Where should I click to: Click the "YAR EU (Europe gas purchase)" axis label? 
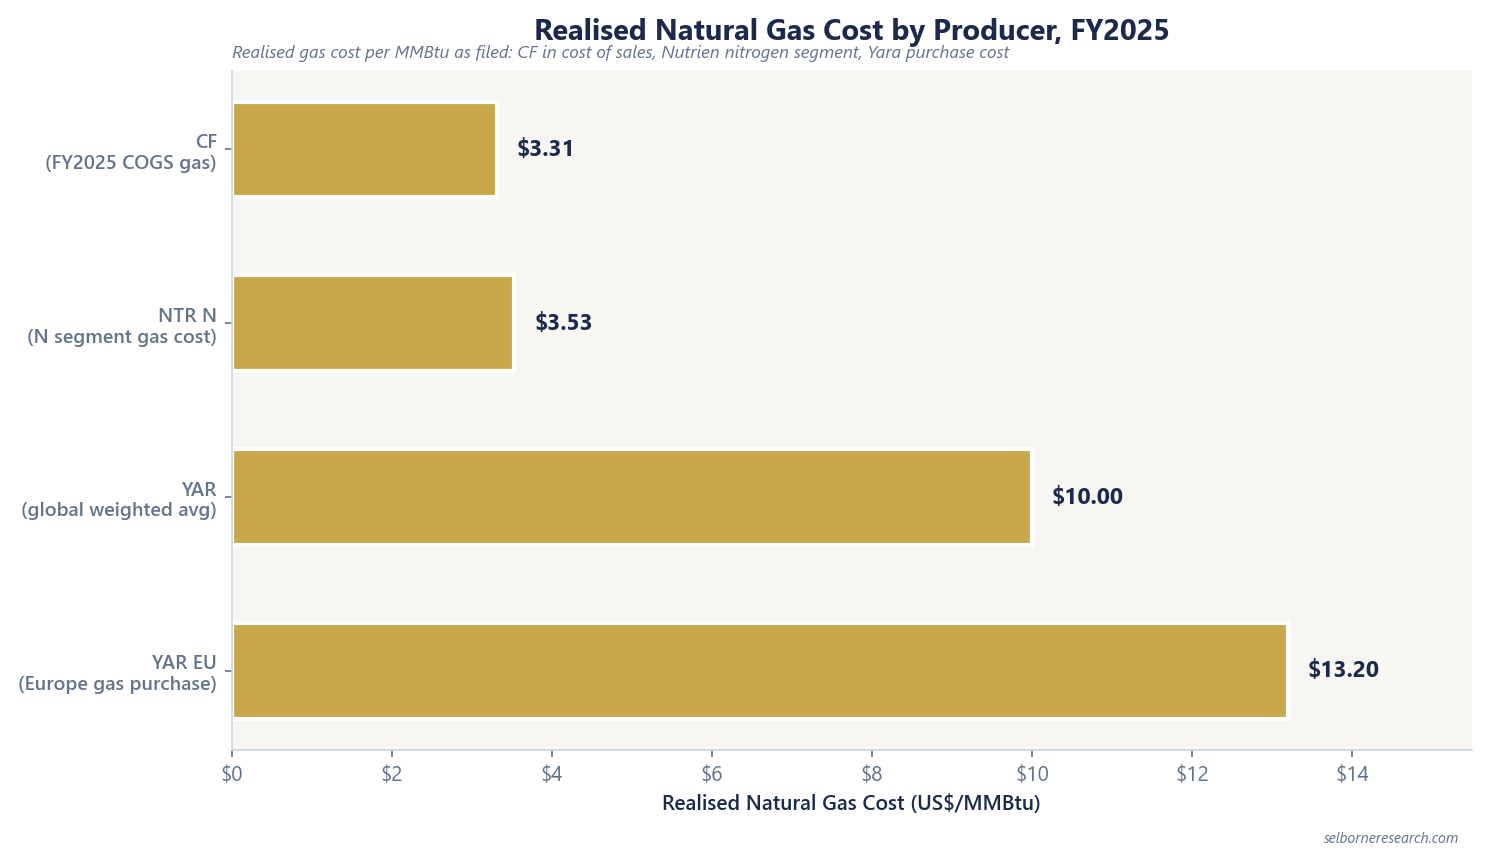(118, 673)
